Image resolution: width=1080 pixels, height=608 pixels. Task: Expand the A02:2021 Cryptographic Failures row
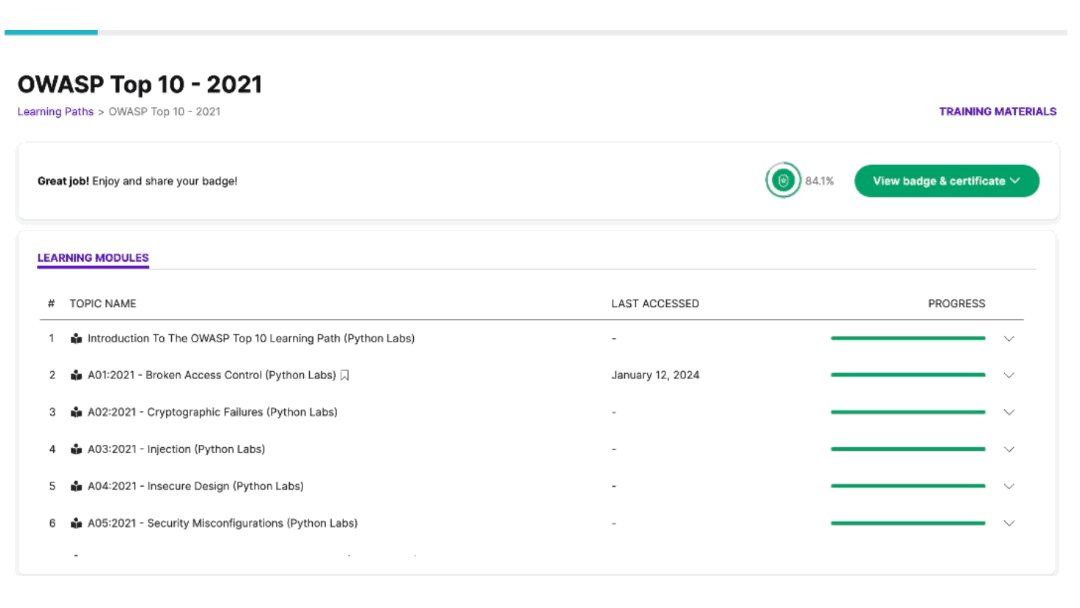pyautogui.click(x=1009, y=412)
